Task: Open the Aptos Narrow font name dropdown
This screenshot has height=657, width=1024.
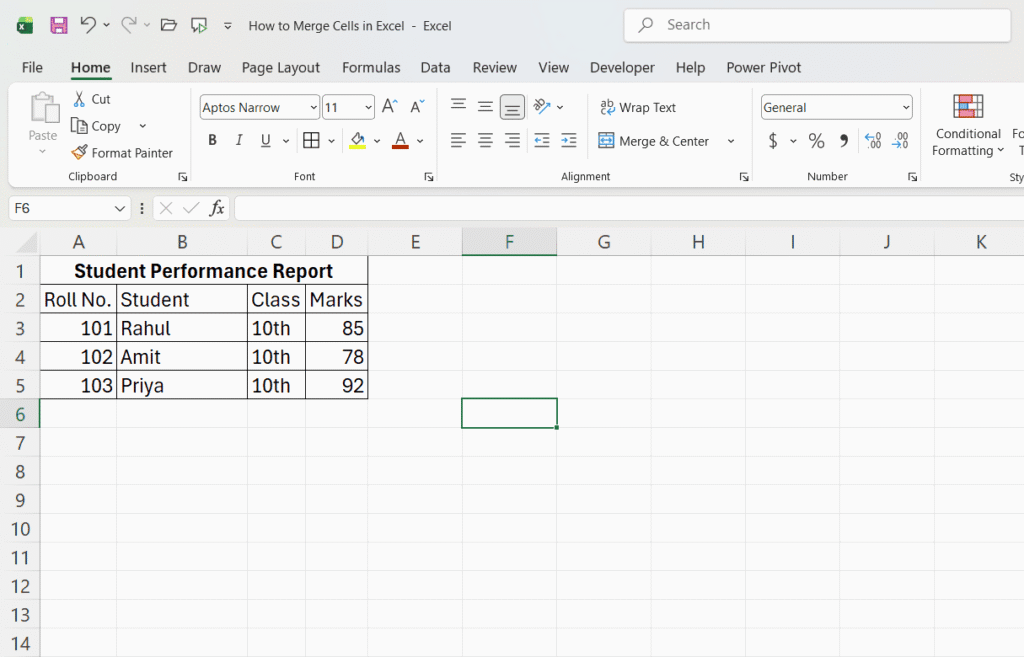Action: click(x=314, y=107)
